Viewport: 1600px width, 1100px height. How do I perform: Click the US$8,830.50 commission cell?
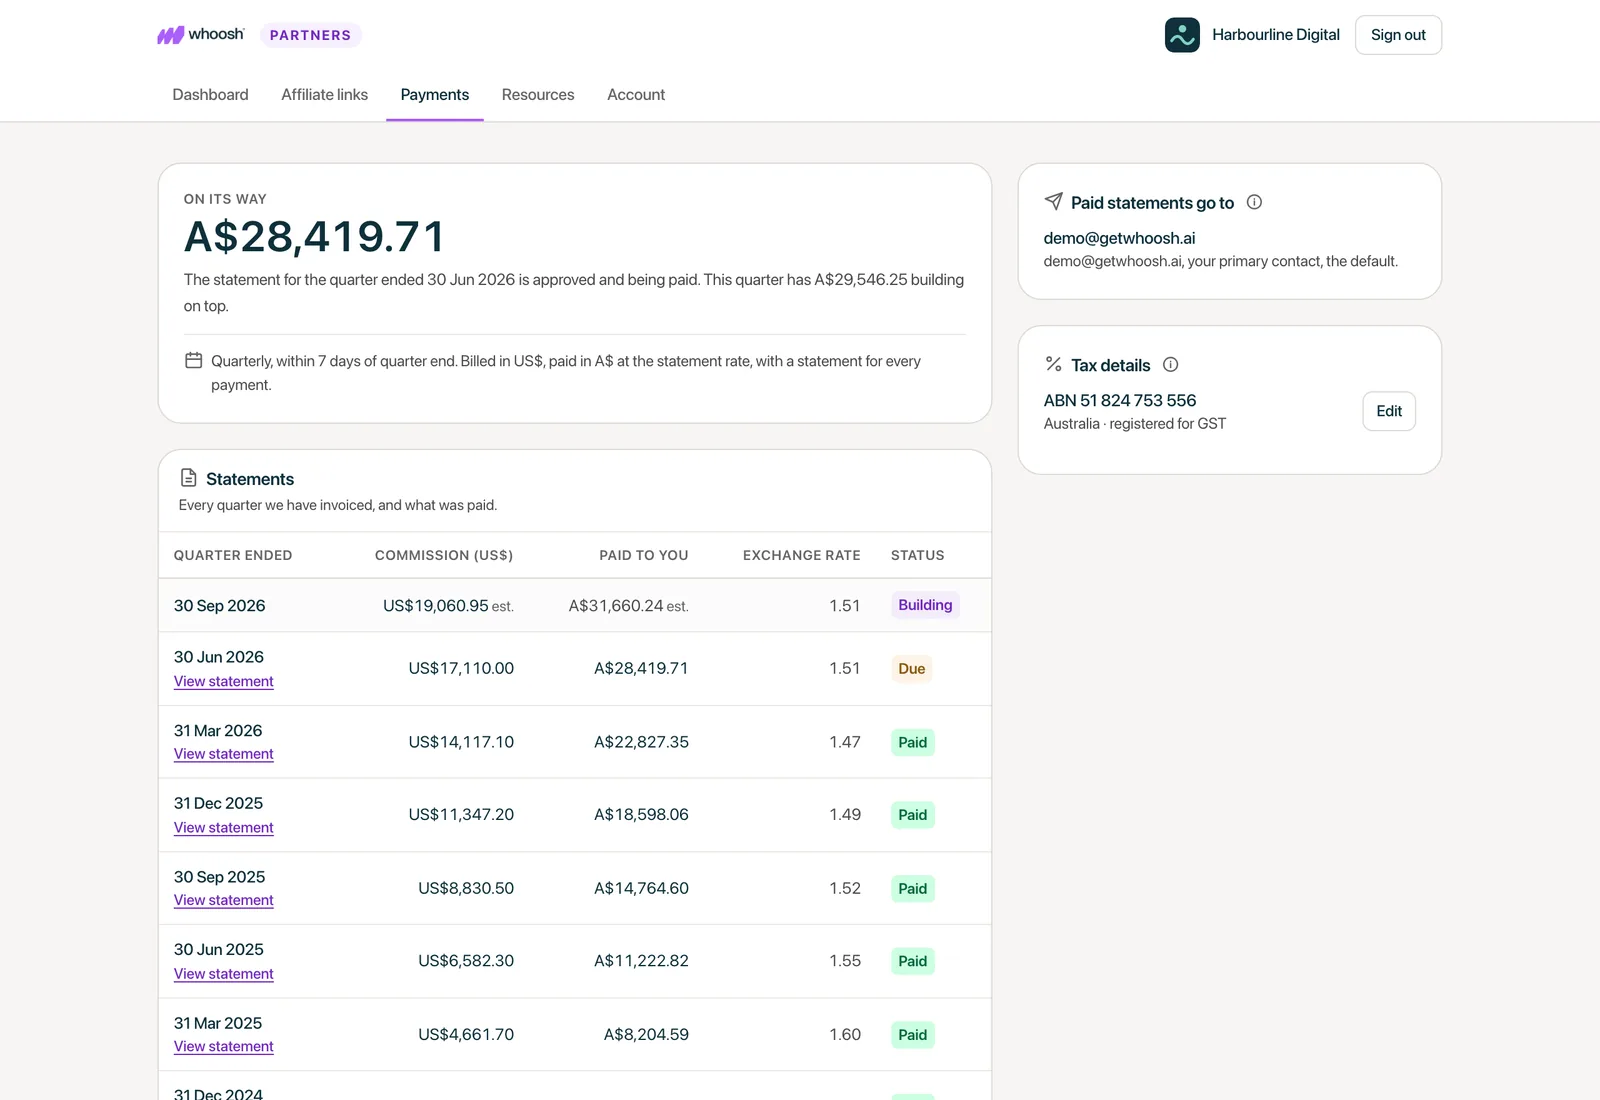(x=466, y=888)
